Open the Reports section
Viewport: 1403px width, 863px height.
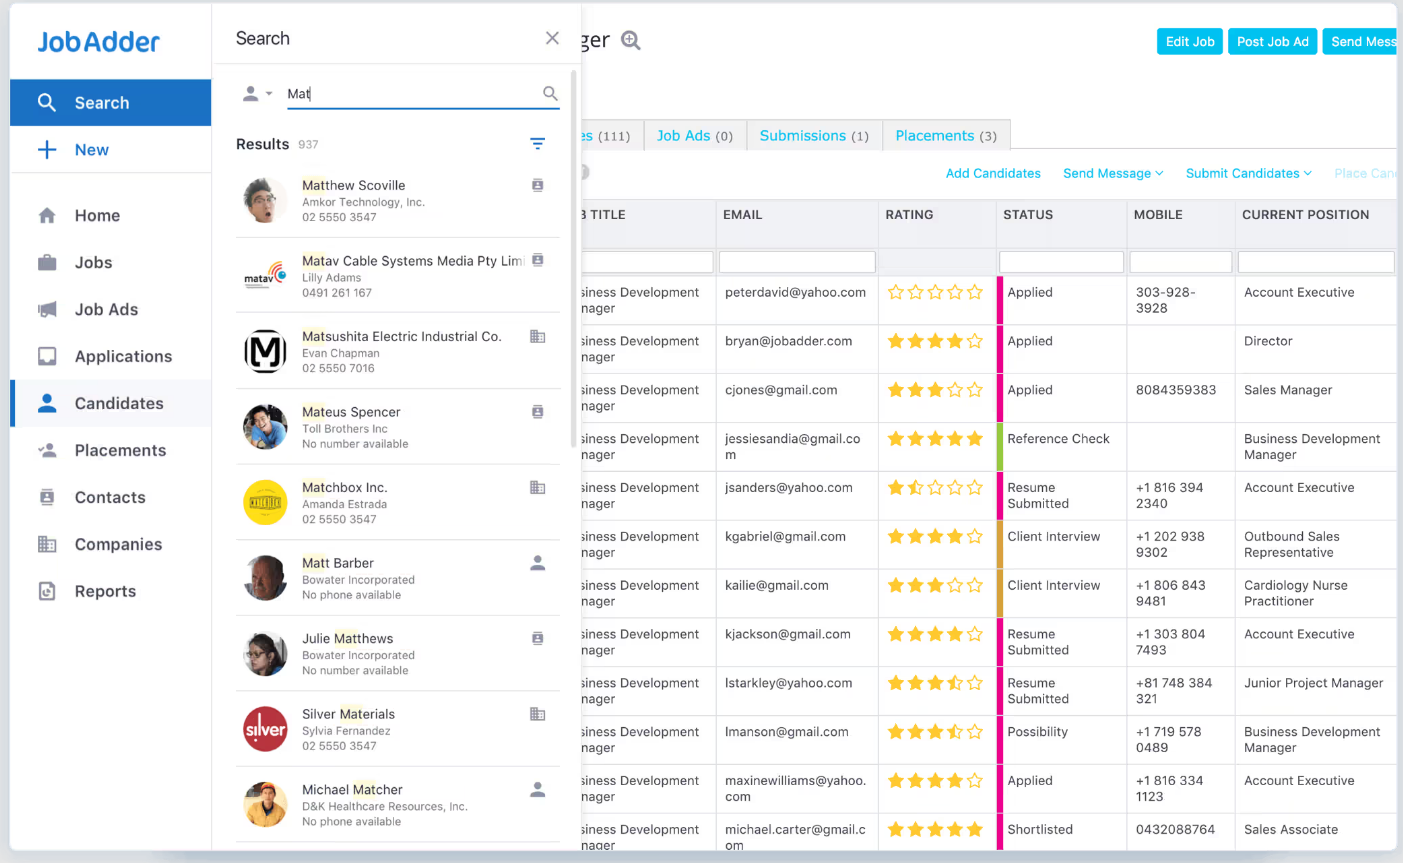(46, 591)
